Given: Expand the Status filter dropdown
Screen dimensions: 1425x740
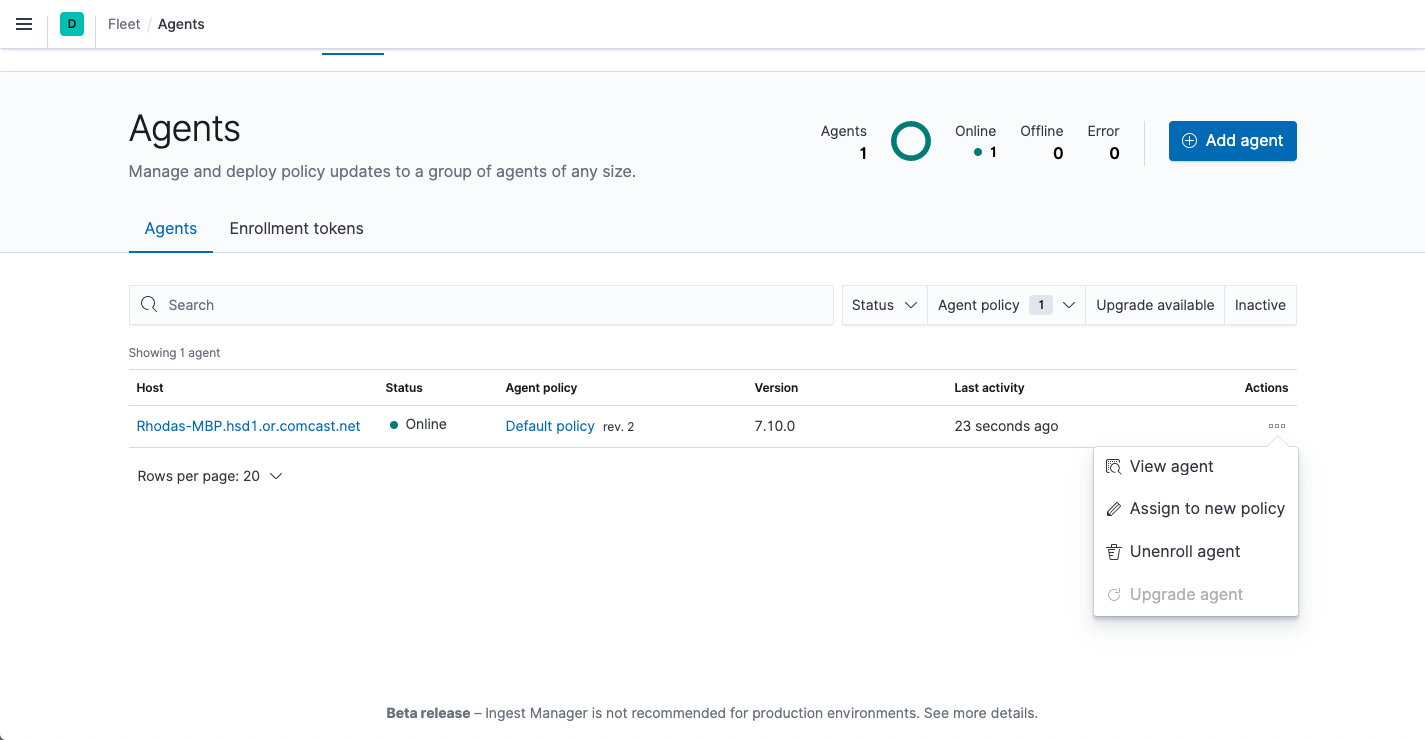Looking at the screenshot, I should pyautogui.click(x=884, y=305).
